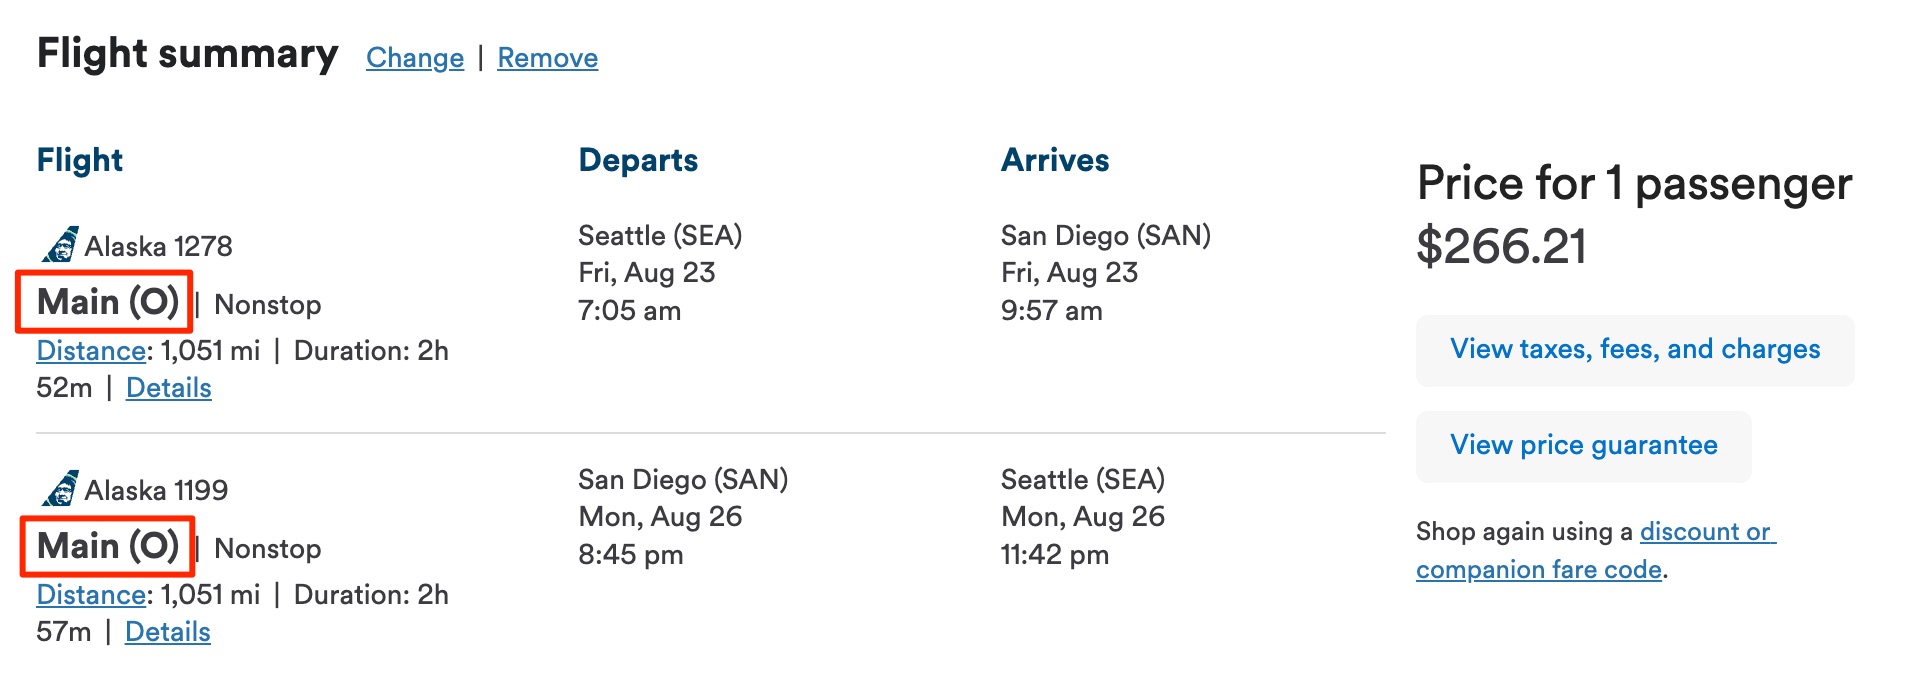Remove the flight from the summary
Viewport: 1906px width, 684px height.
tap(547, 58)
